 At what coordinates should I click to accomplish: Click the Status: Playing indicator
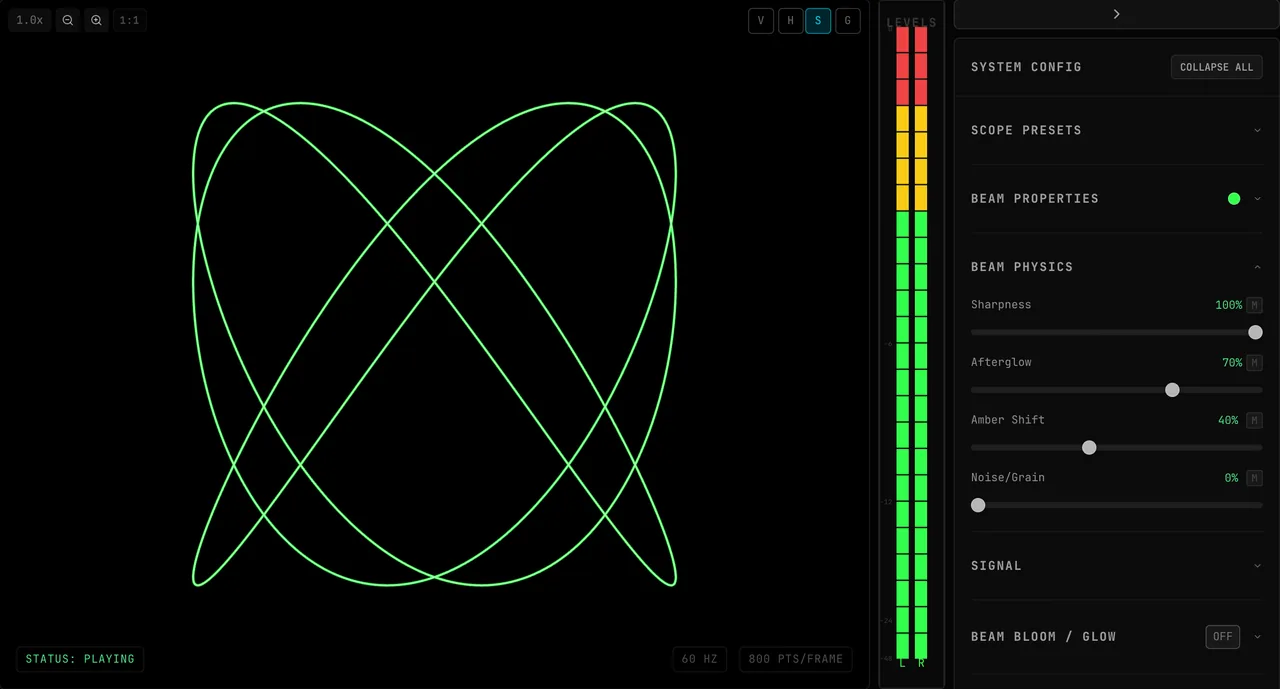tap(80, 659)
